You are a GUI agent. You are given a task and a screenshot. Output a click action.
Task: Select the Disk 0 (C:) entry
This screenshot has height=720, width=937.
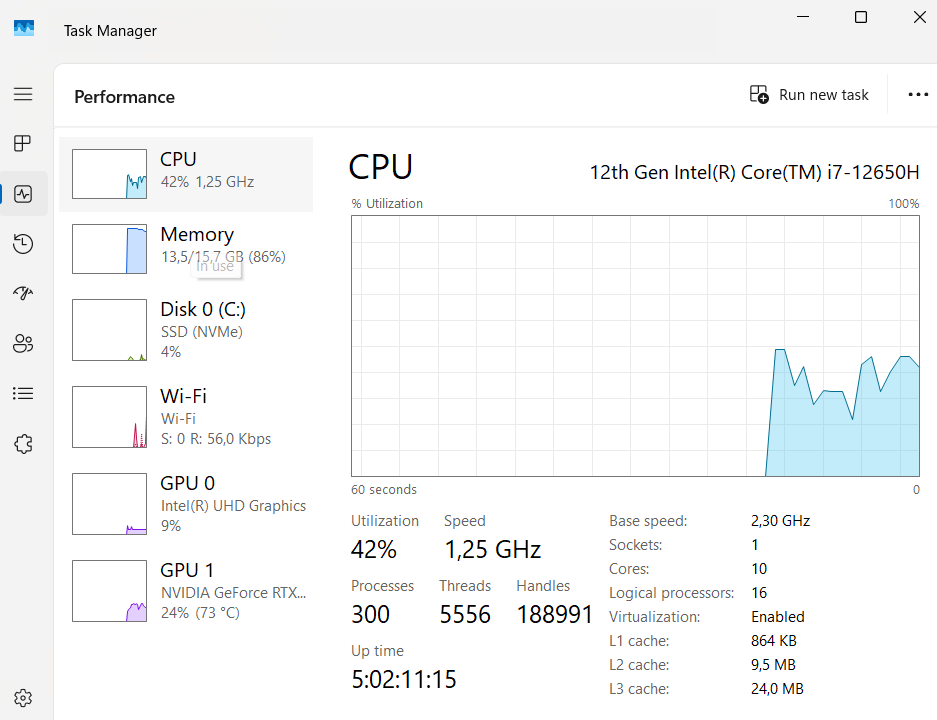(186, 330)
